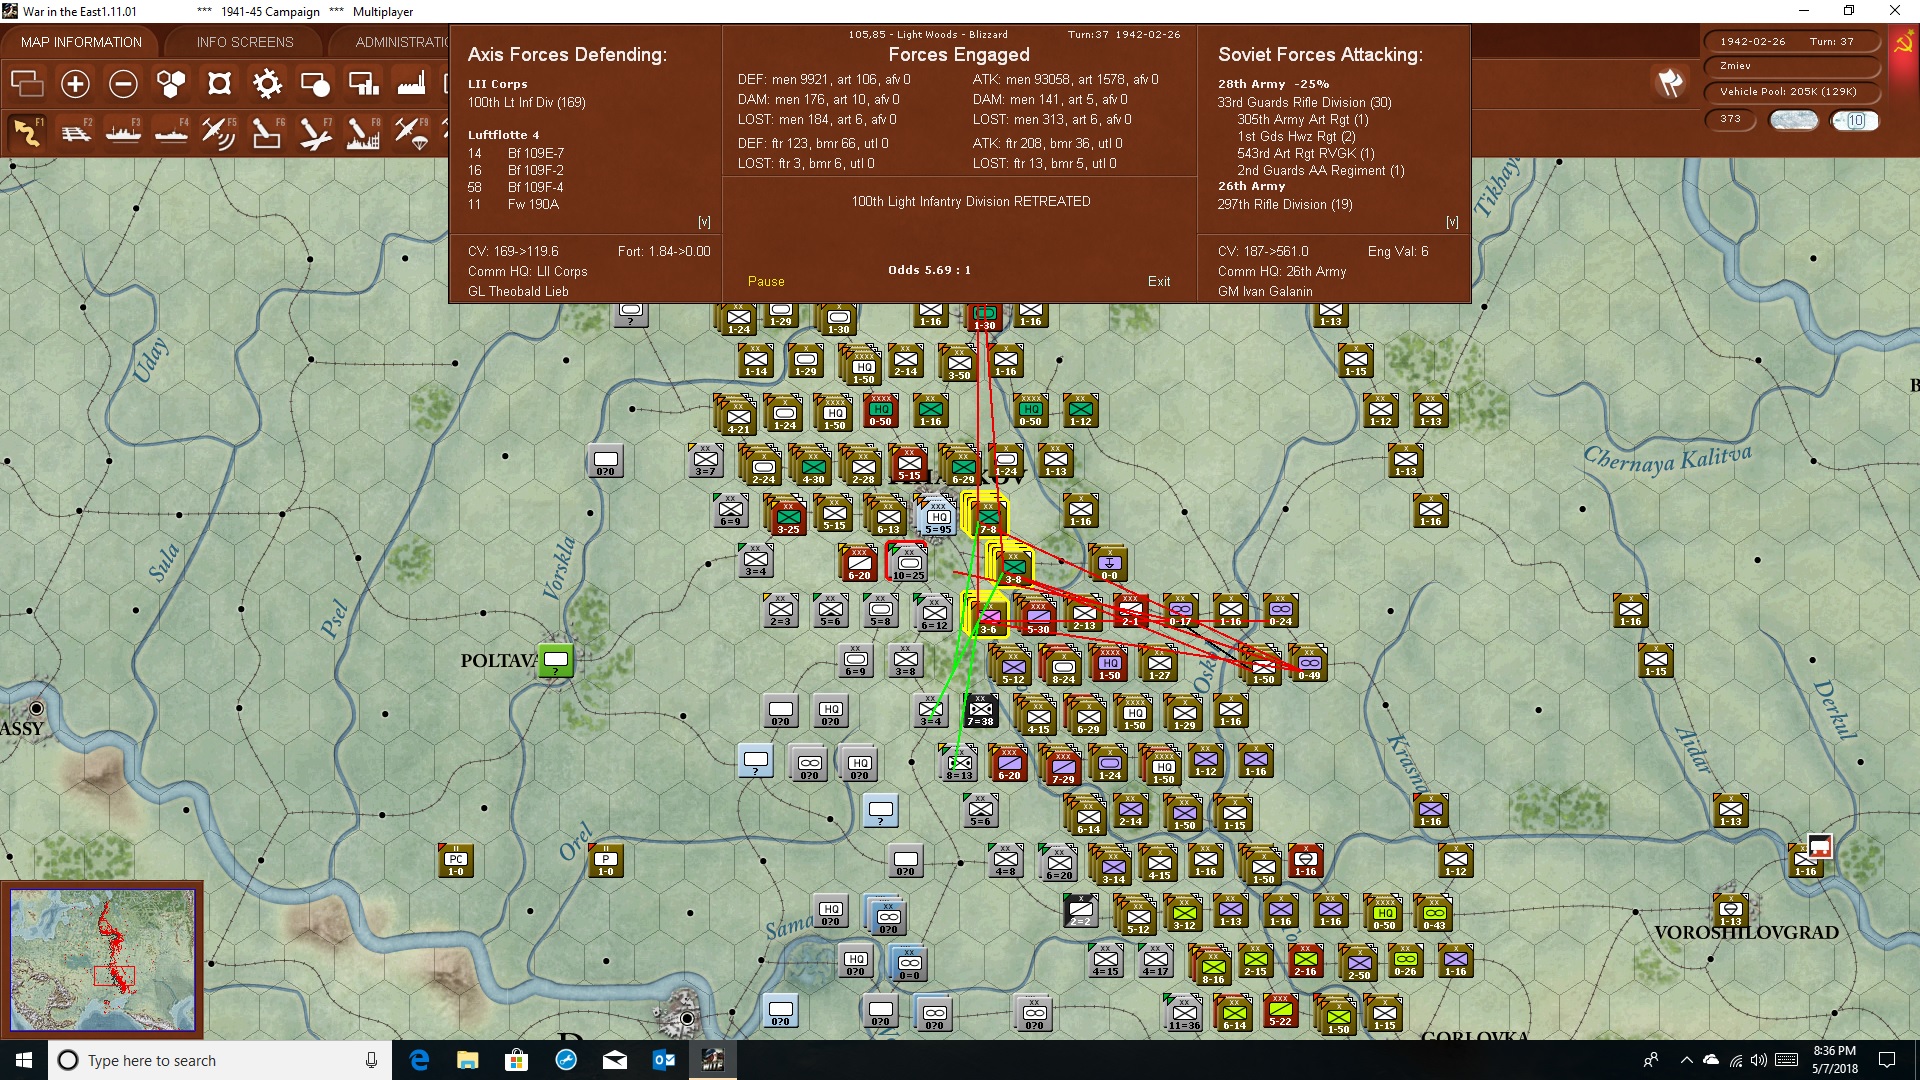Toggle the rectangle and bars toolbar icon
The height and width of the screenshot is (1080, 1920).
(x=363, y=84)
